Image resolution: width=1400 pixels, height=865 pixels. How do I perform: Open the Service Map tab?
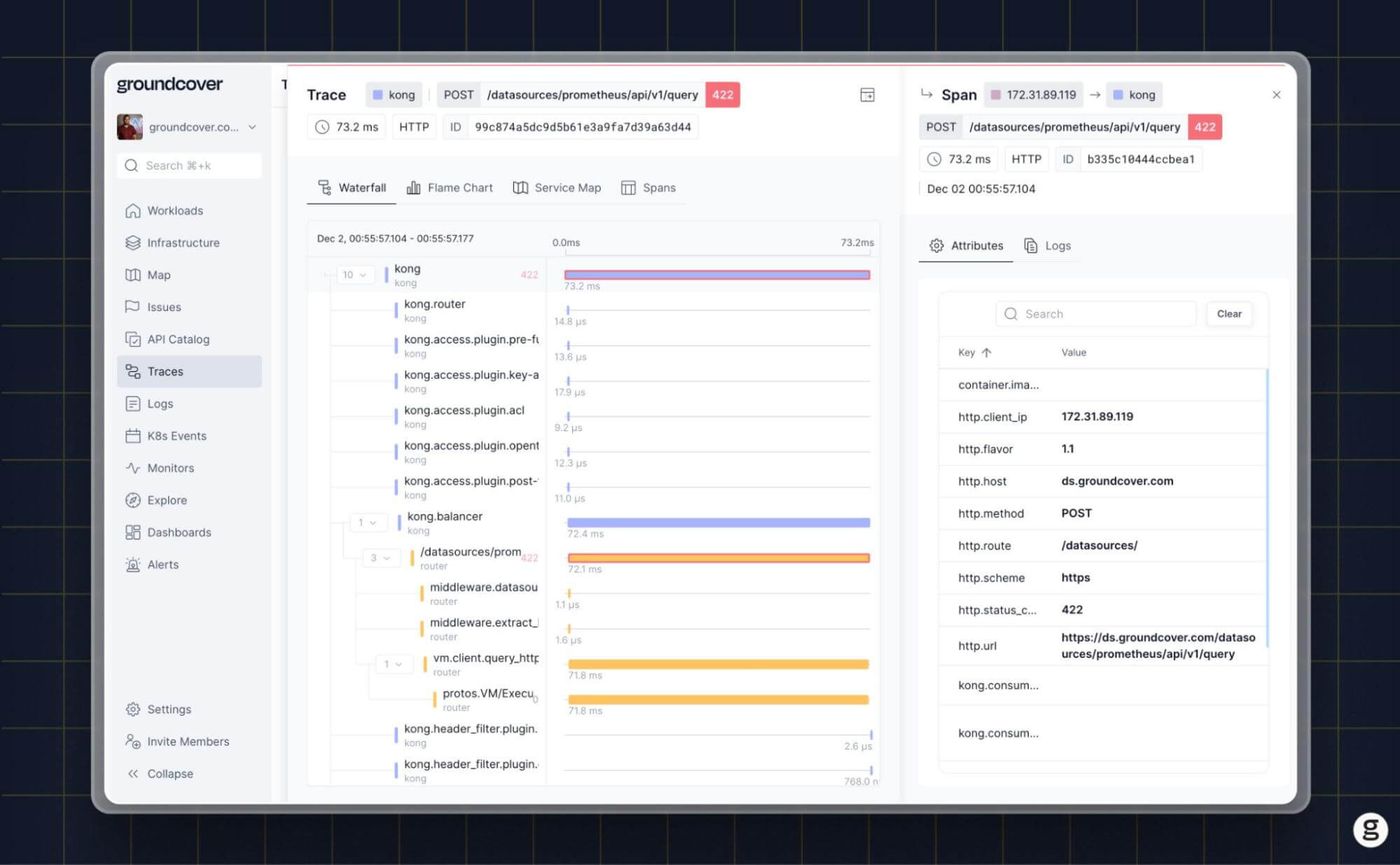(557, 188)
